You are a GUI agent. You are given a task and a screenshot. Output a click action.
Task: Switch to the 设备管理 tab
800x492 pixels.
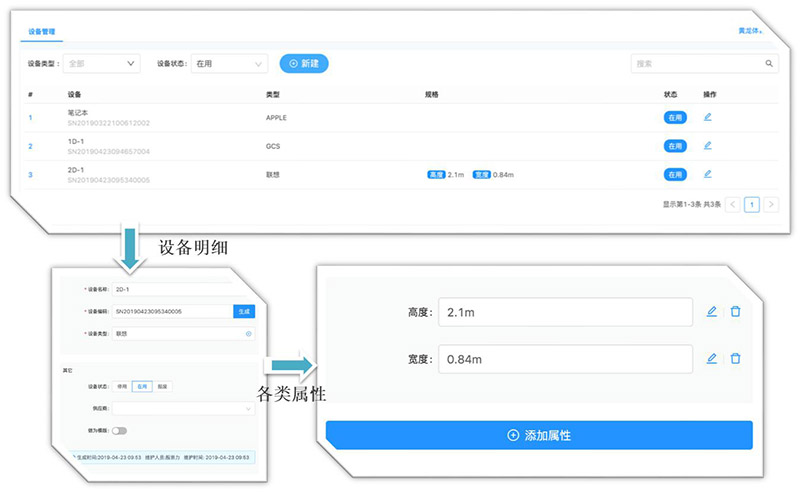[x=42, y=32]
